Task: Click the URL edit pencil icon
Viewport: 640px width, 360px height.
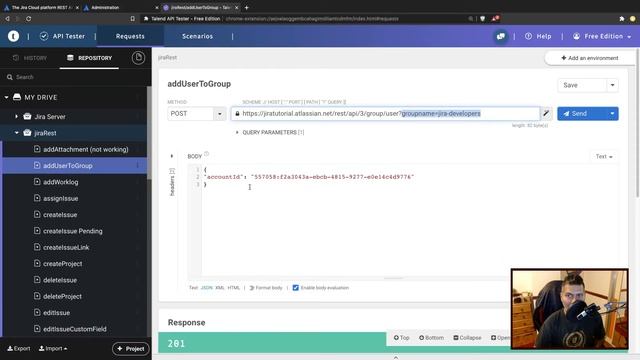Action: pos(546,113)
